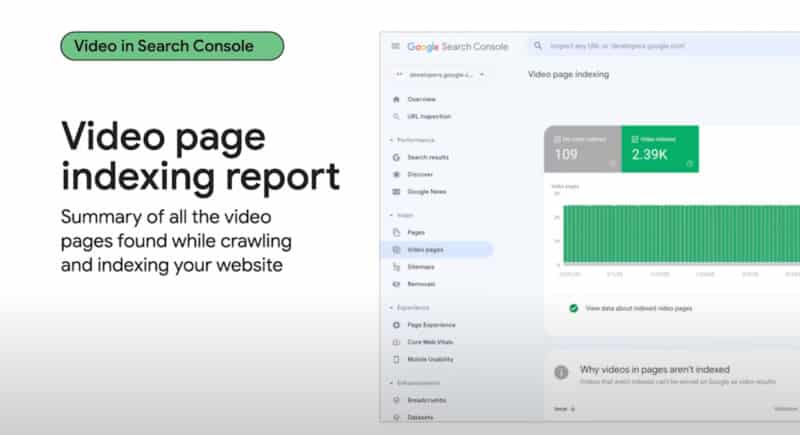Collapse the Experience section
800x435 pixels.
click(391, 309)
